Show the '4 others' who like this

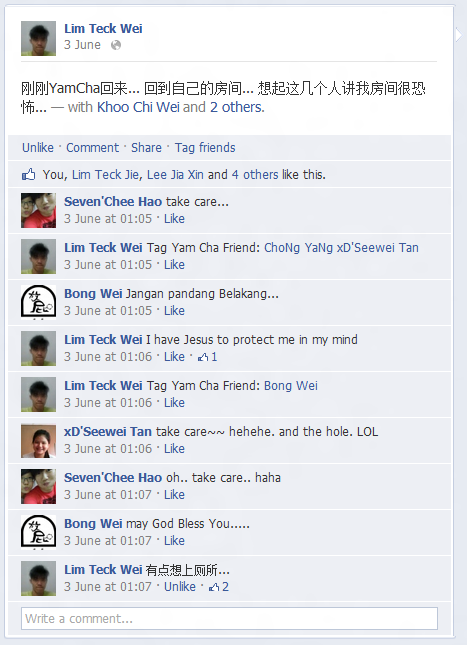click(x=255, y=175)
